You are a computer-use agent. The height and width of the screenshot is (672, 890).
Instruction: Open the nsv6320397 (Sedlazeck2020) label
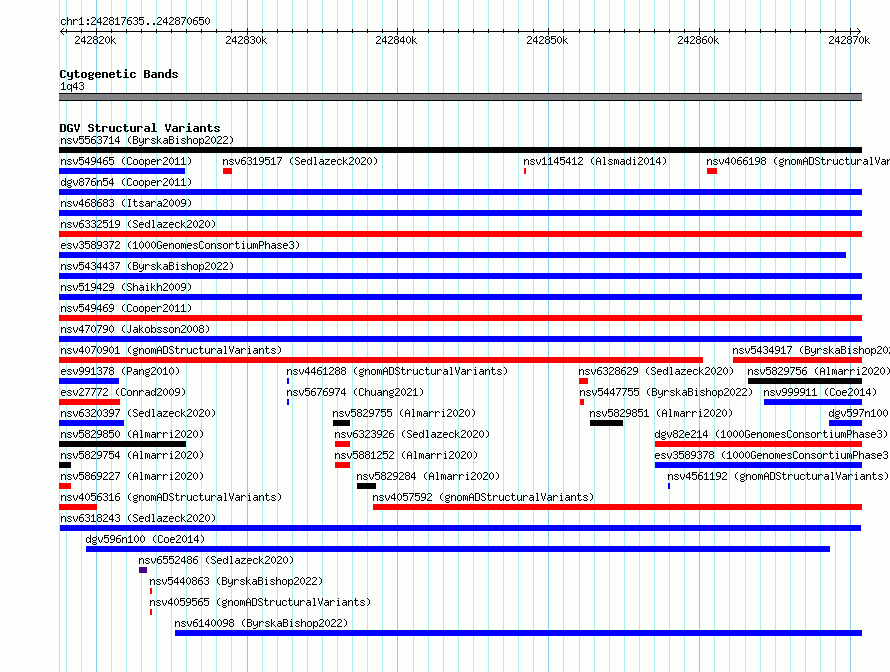pyautogui.click(x=138, y=413)
